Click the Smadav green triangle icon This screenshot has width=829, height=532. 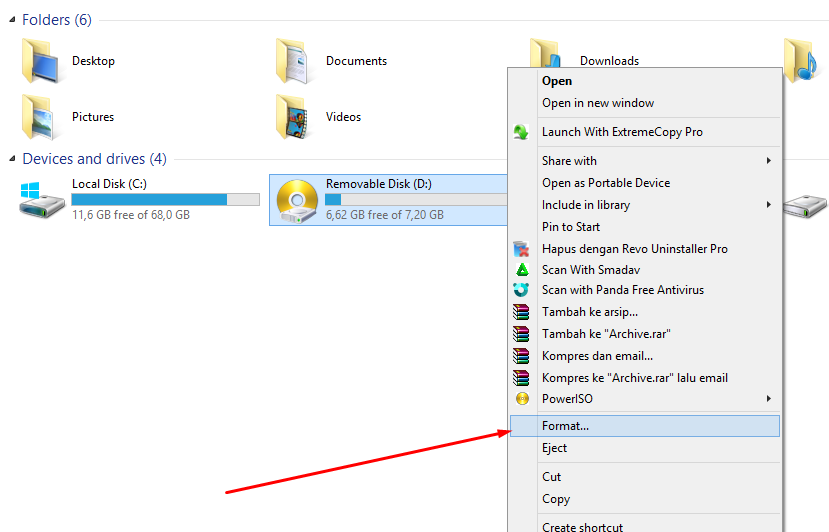tap(522, 270)
